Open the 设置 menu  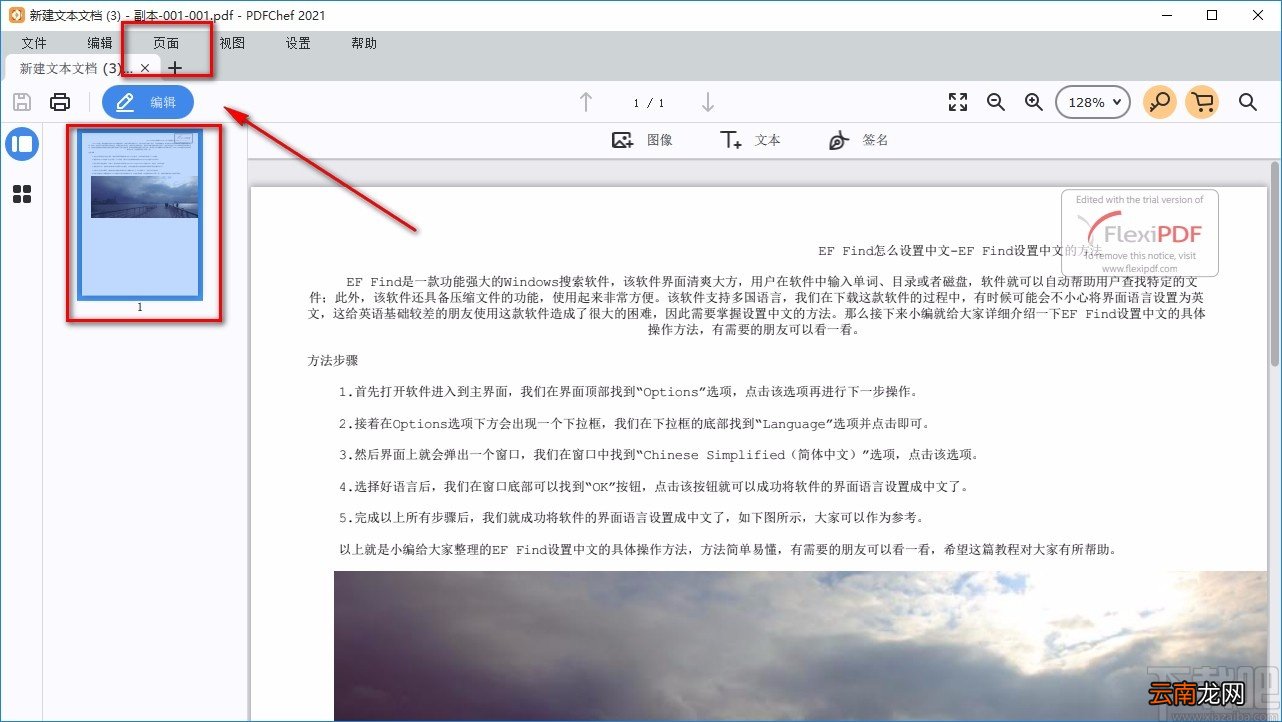click(x=298, y=43)
